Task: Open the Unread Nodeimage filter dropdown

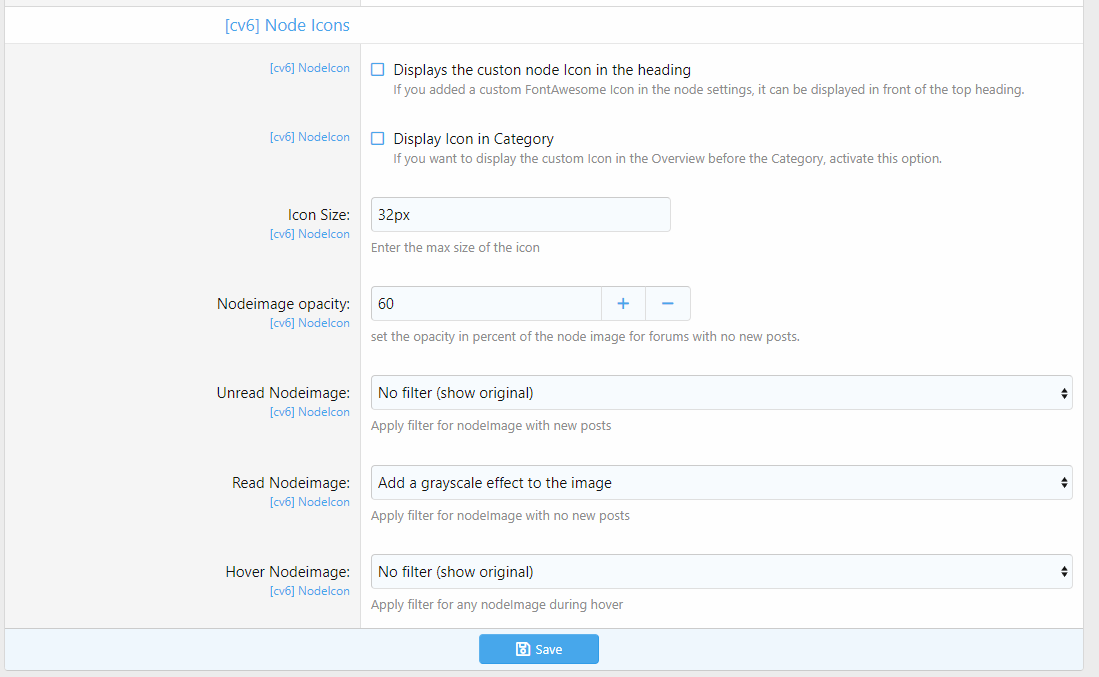Action: click(x=720, y=392)
